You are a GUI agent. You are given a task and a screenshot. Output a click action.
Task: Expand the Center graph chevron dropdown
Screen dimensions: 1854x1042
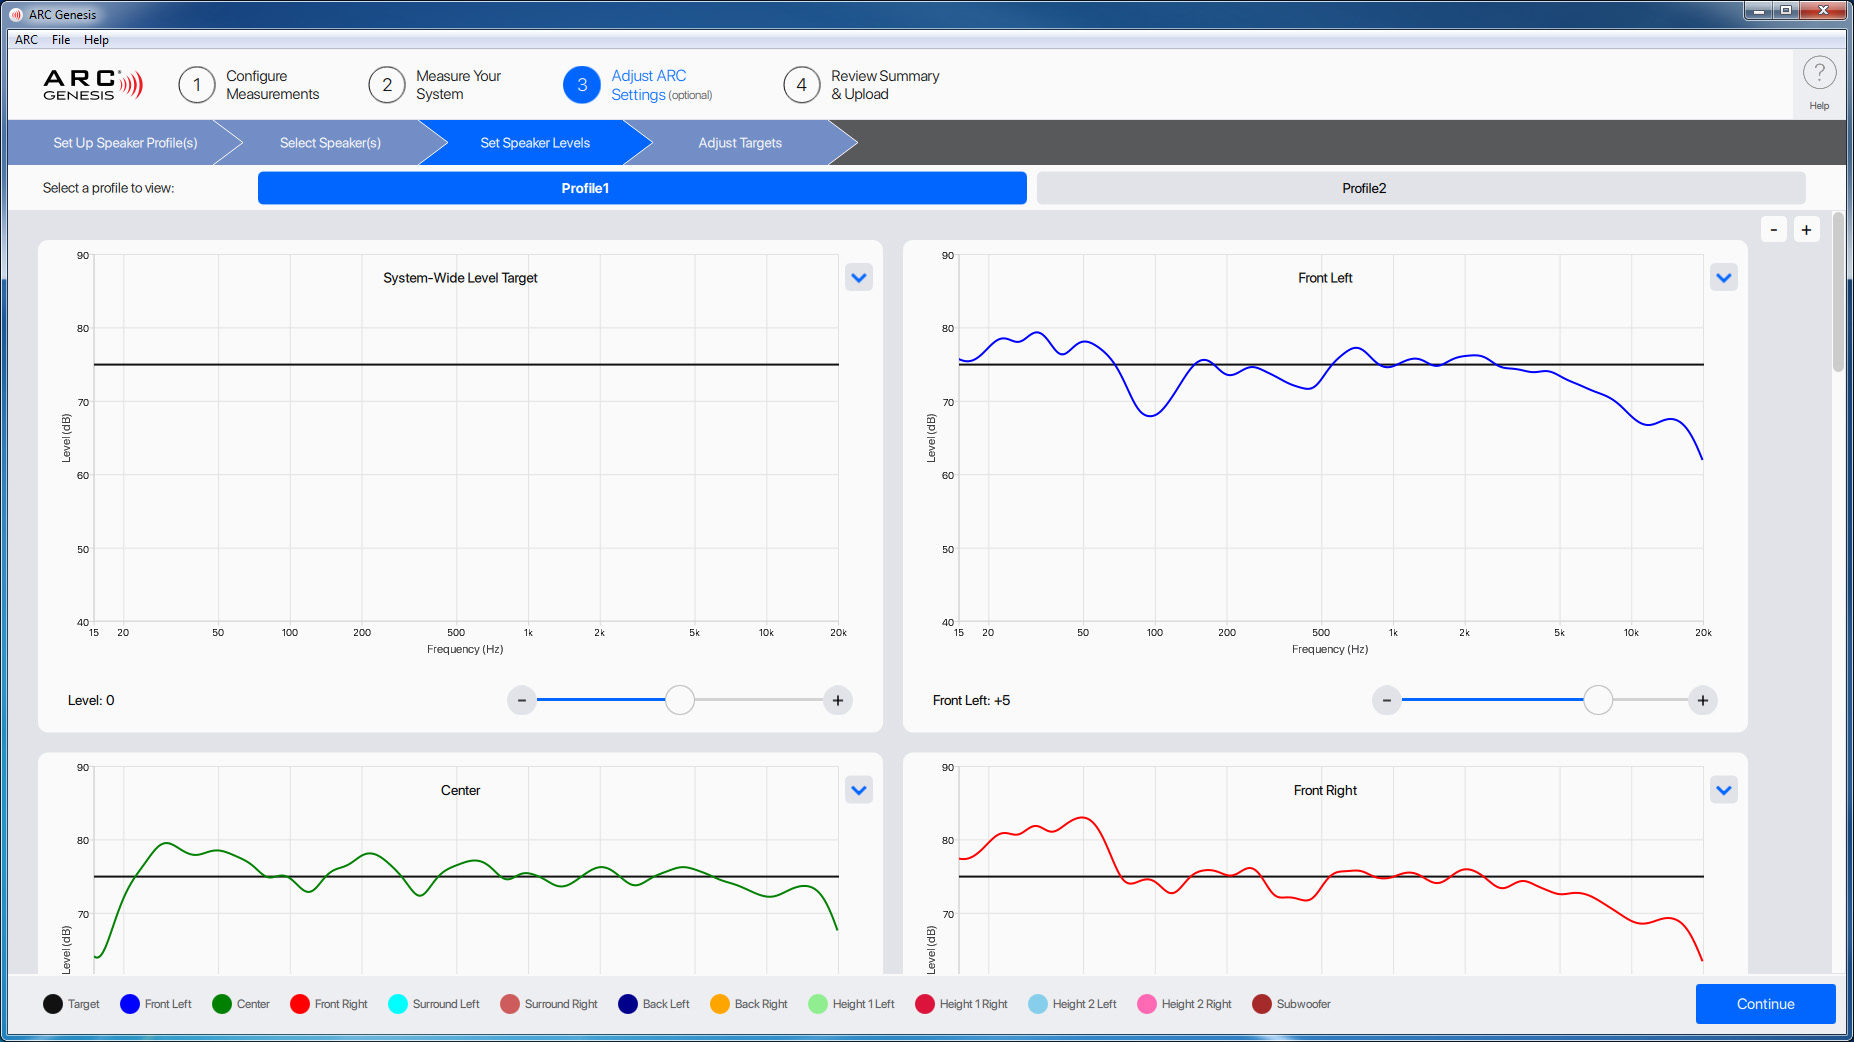[x=859, y=790]
